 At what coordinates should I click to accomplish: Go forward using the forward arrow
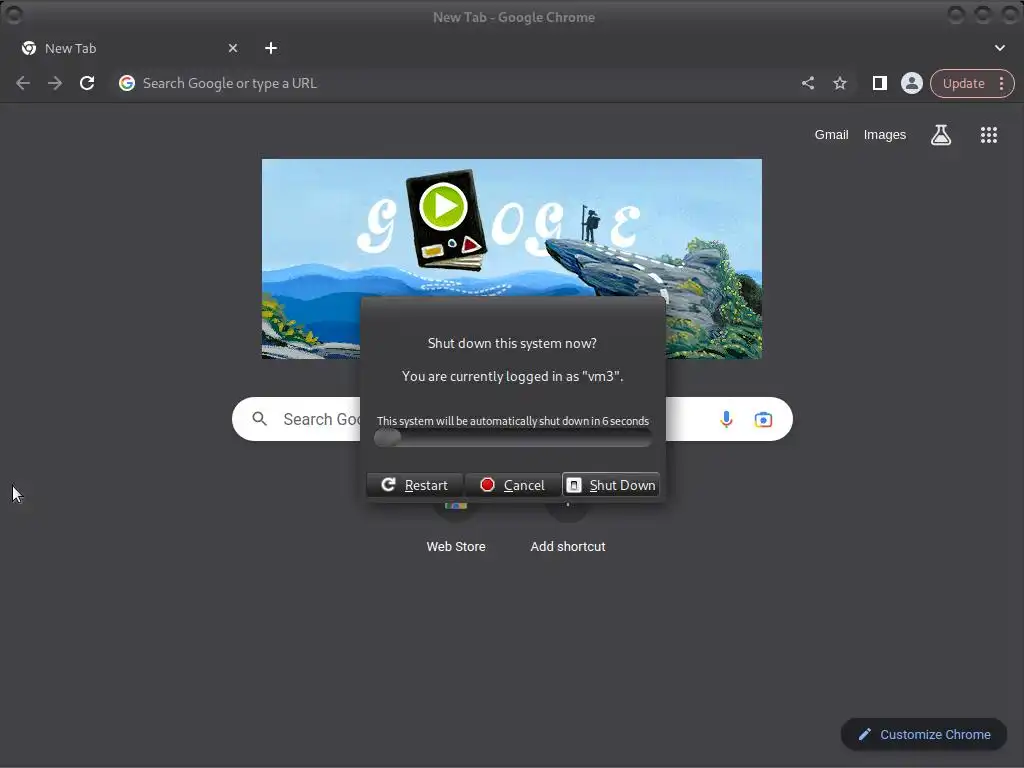55,83
